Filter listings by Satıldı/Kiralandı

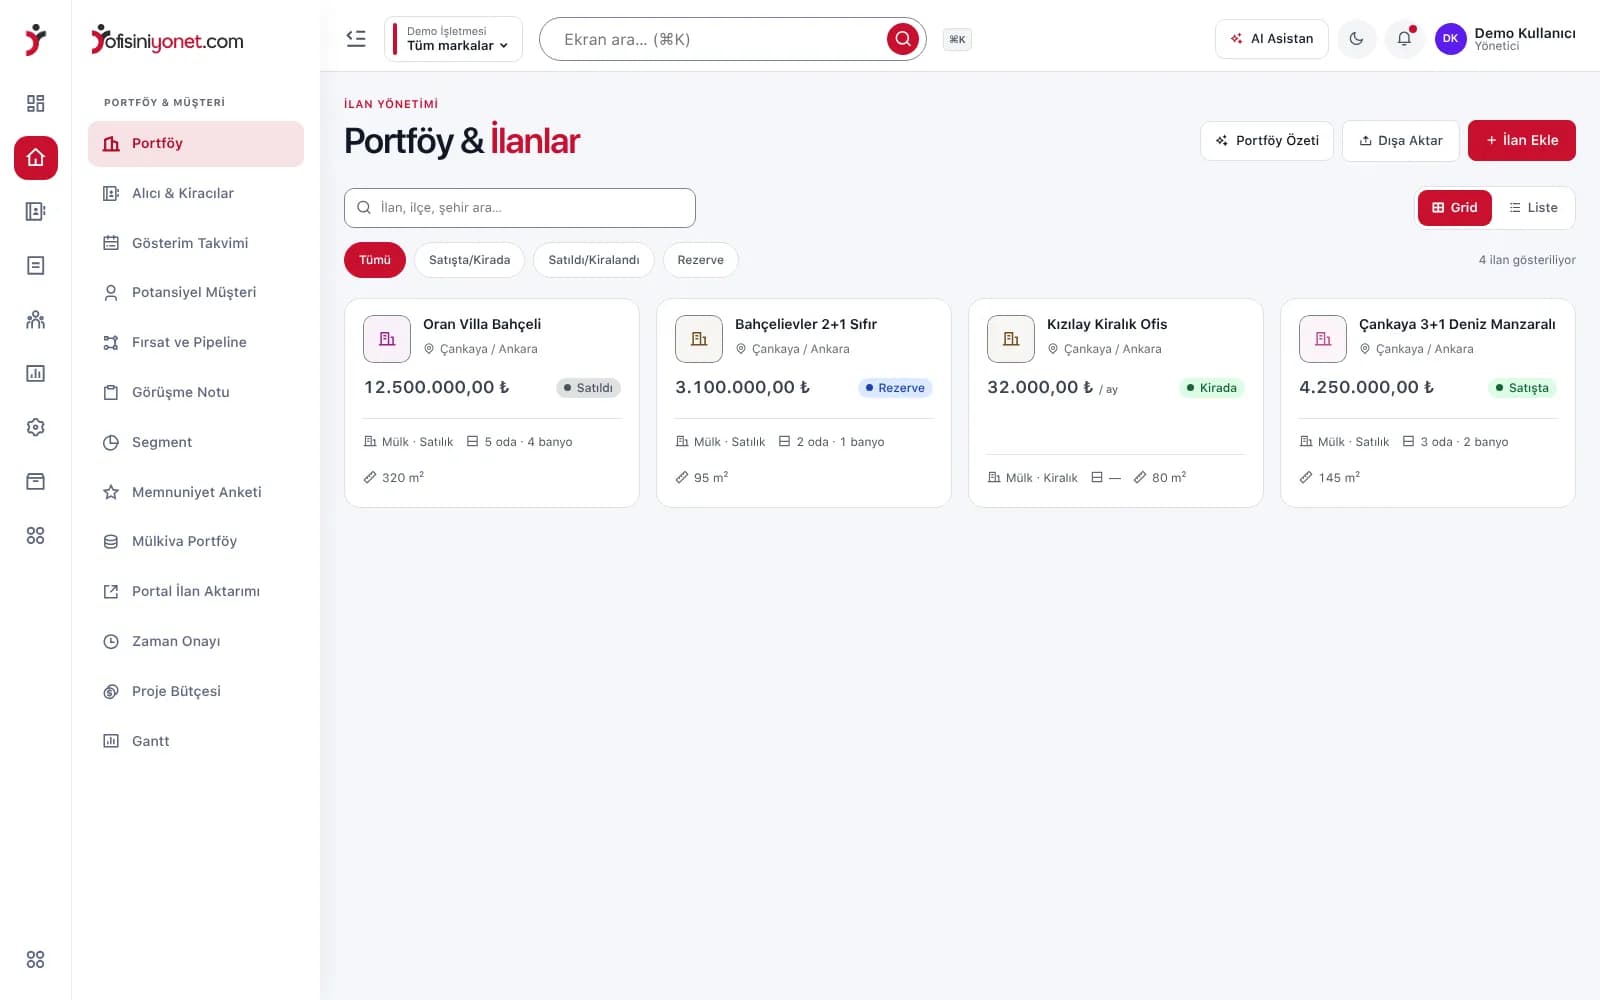593,260
